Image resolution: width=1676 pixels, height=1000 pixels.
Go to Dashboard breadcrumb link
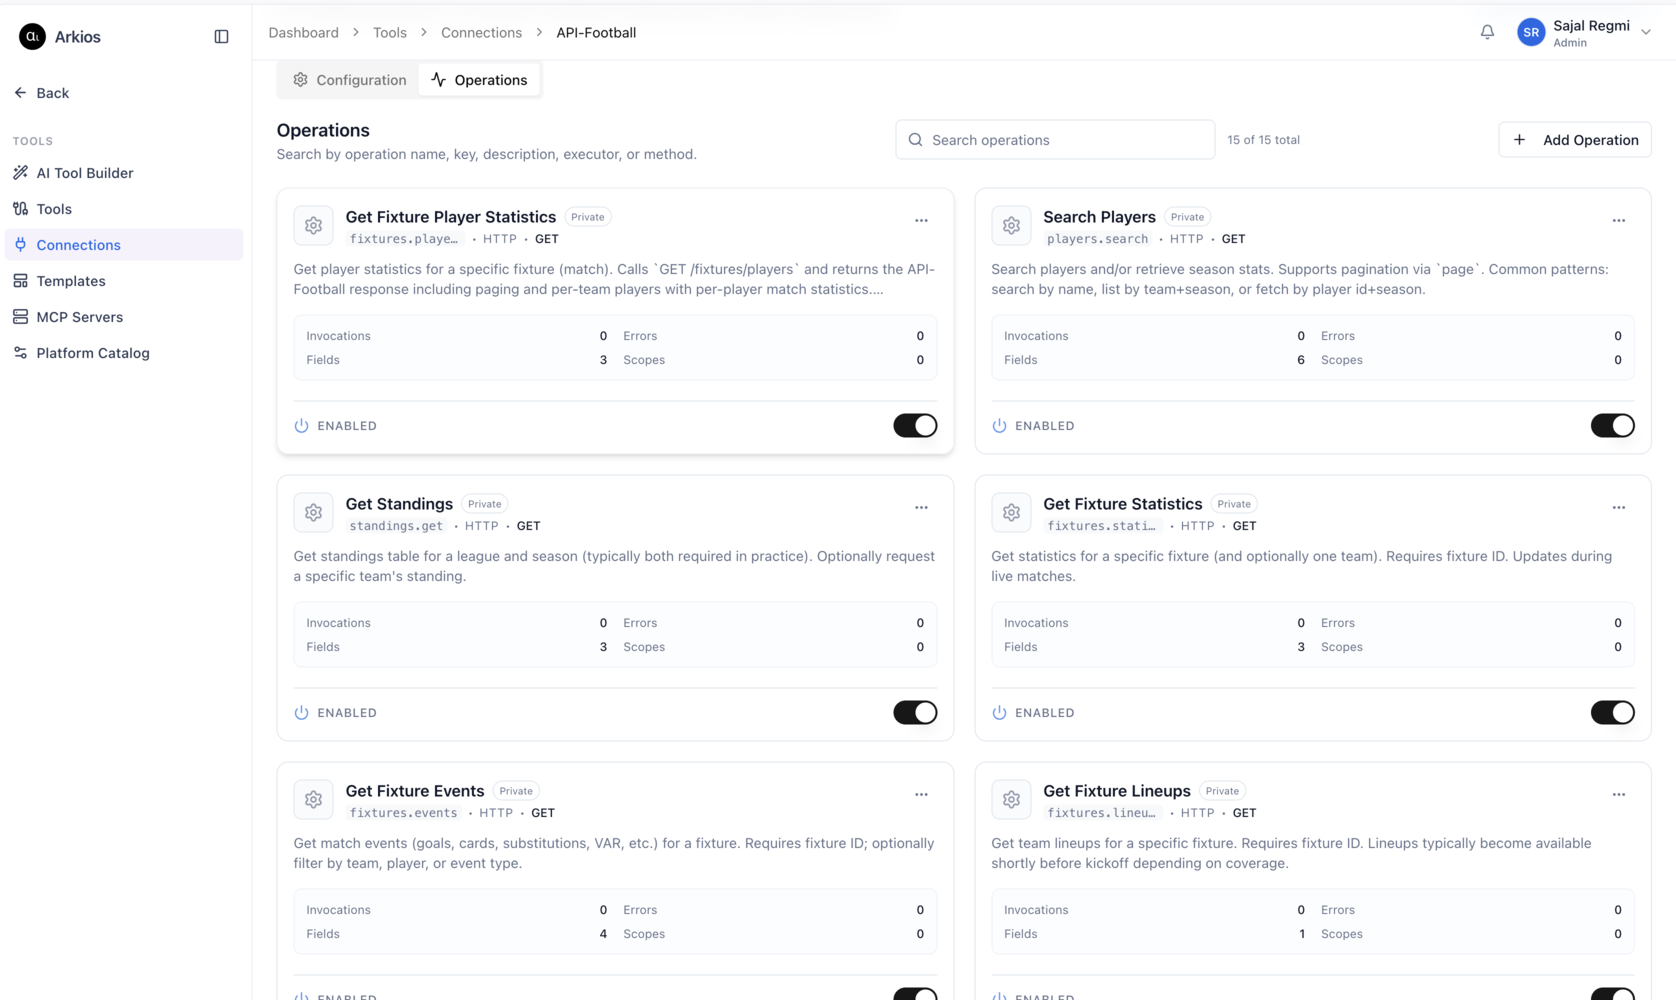303,33
